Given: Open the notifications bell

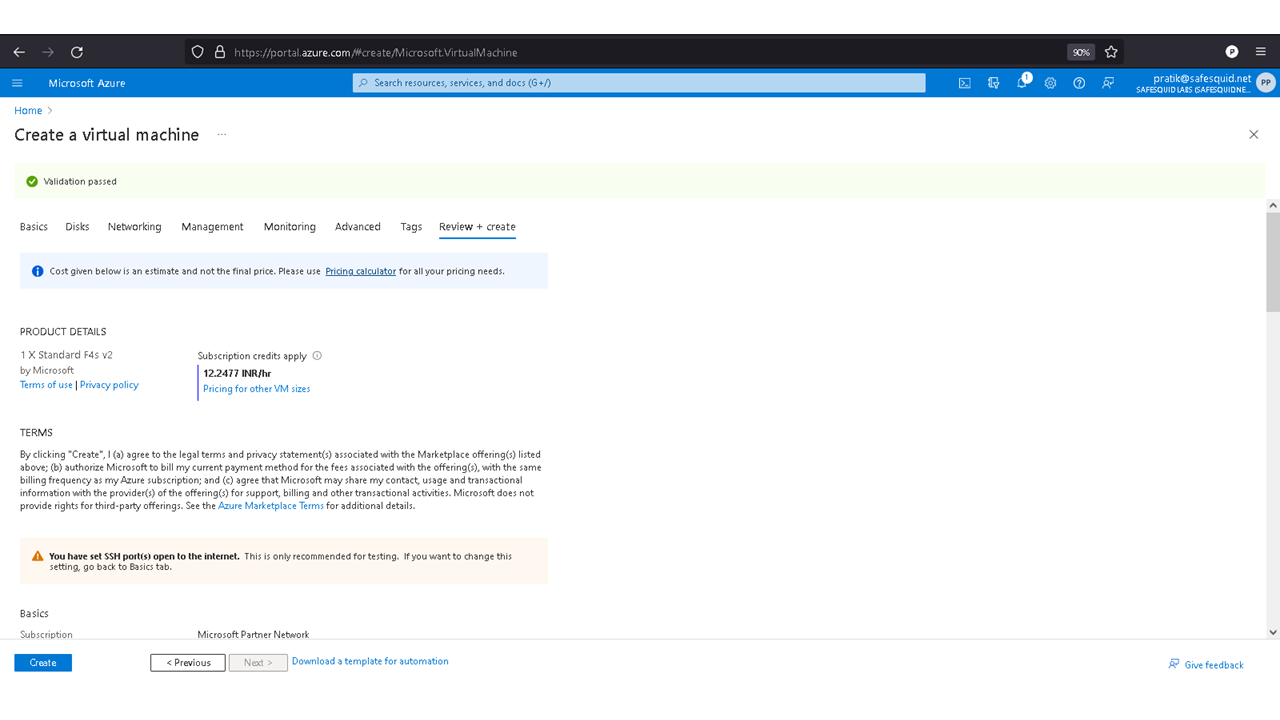Looking at the screenshot, I should point(1022,82).
